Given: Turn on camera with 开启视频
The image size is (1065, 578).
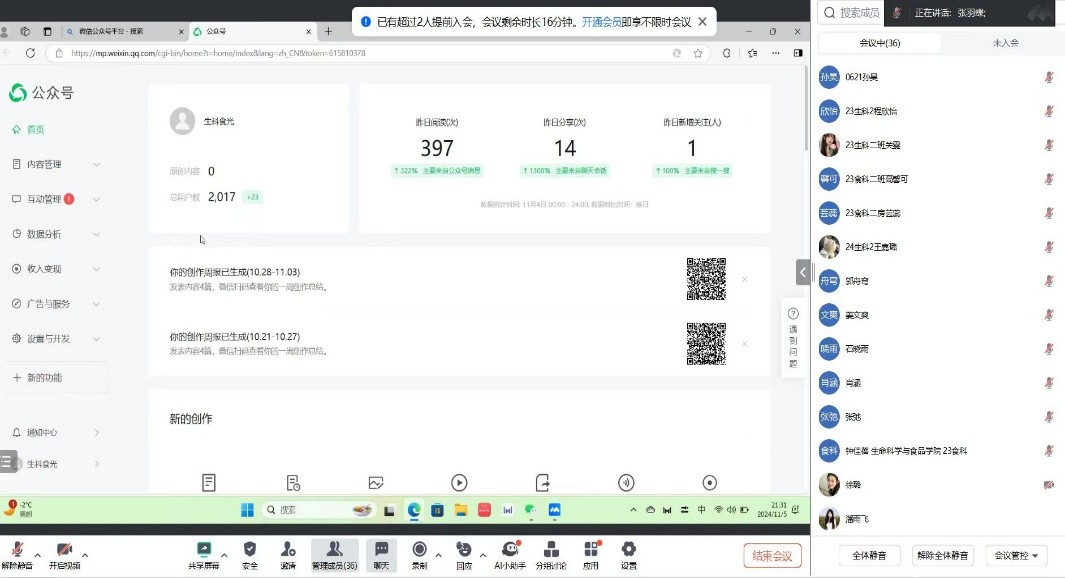Looking at the screenshot, I should 64,550.
